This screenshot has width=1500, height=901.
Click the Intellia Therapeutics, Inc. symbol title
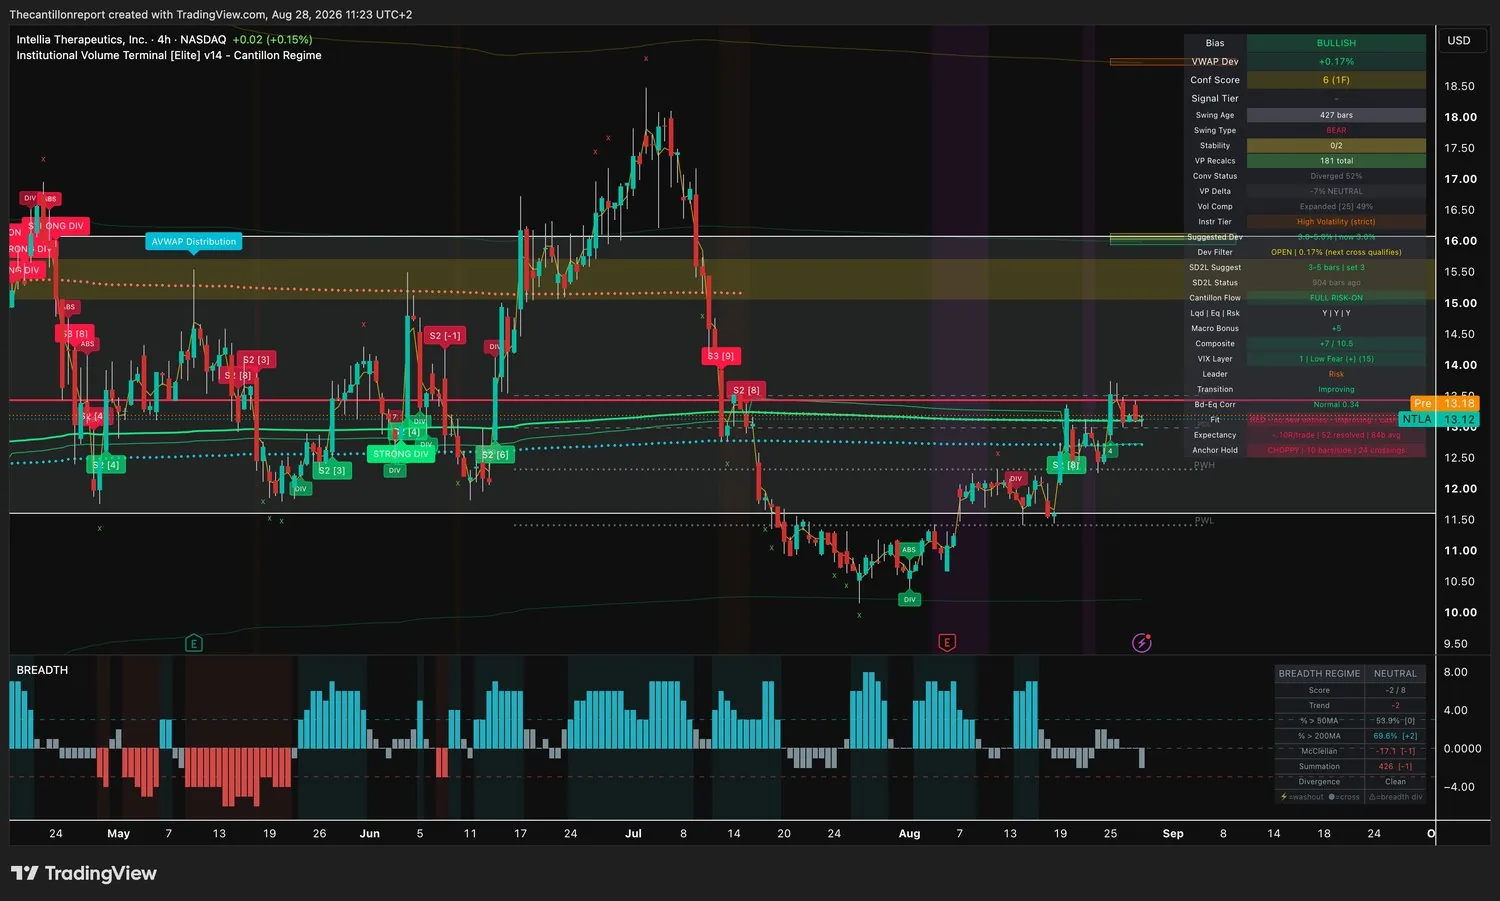82,40
